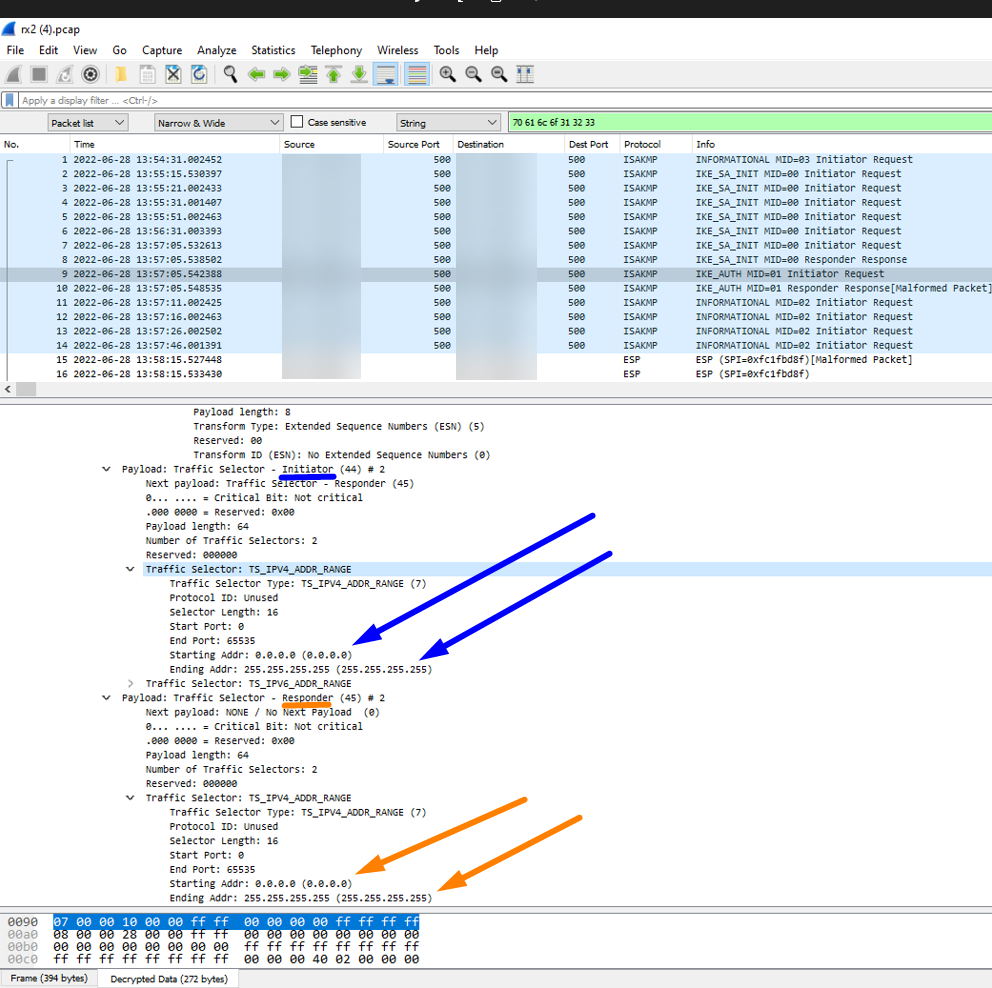992x988 pixels.
Task: Open the Narrow & Wide character set dropdown
Action: click(218, 121)
